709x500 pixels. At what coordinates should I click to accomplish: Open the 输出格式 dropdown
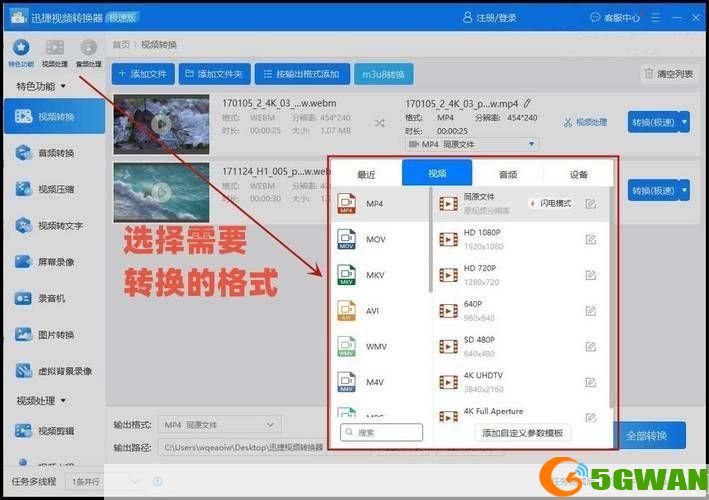pyautogui.click(x=220, y=425)
